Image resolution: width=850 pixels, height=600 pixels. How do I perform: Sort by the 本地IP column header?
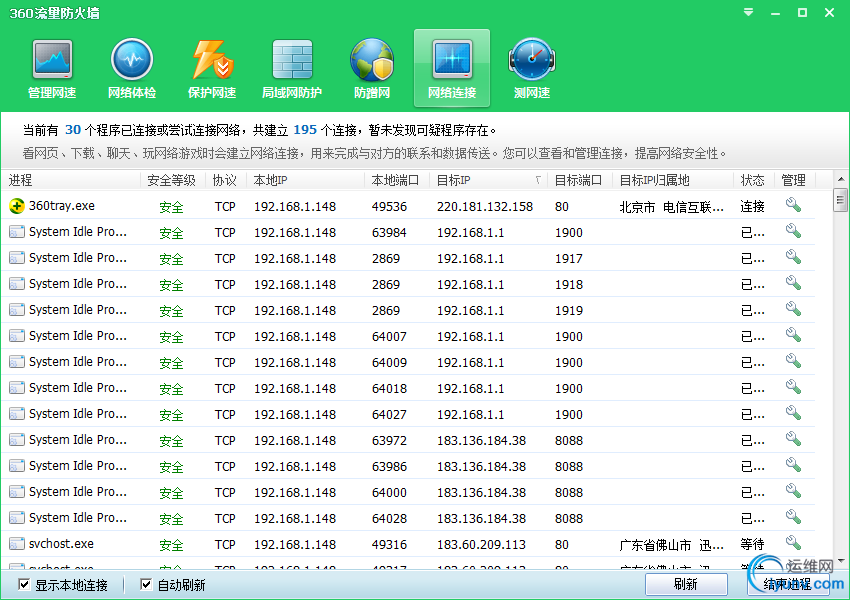click(306, 180)
